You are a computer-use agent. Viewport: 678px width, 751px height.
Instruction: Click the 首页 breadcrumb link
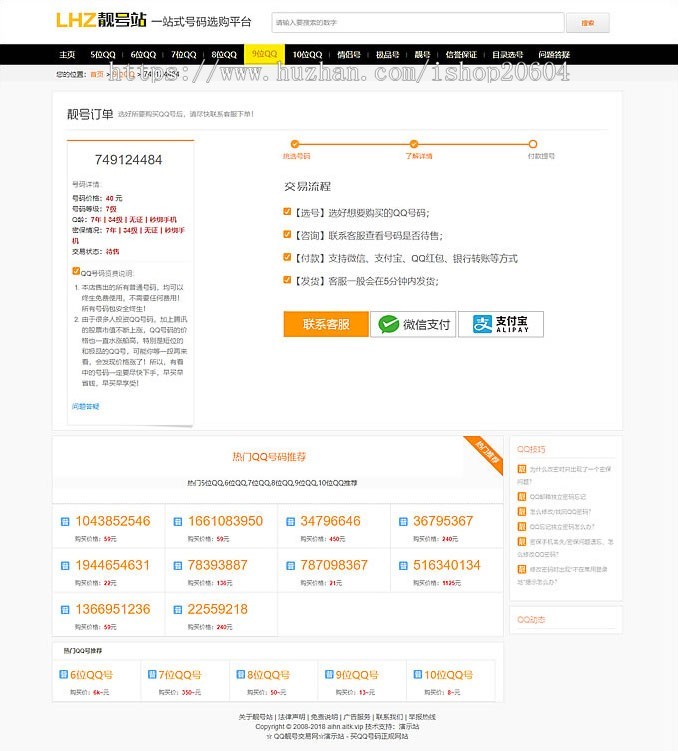point(97,74)
